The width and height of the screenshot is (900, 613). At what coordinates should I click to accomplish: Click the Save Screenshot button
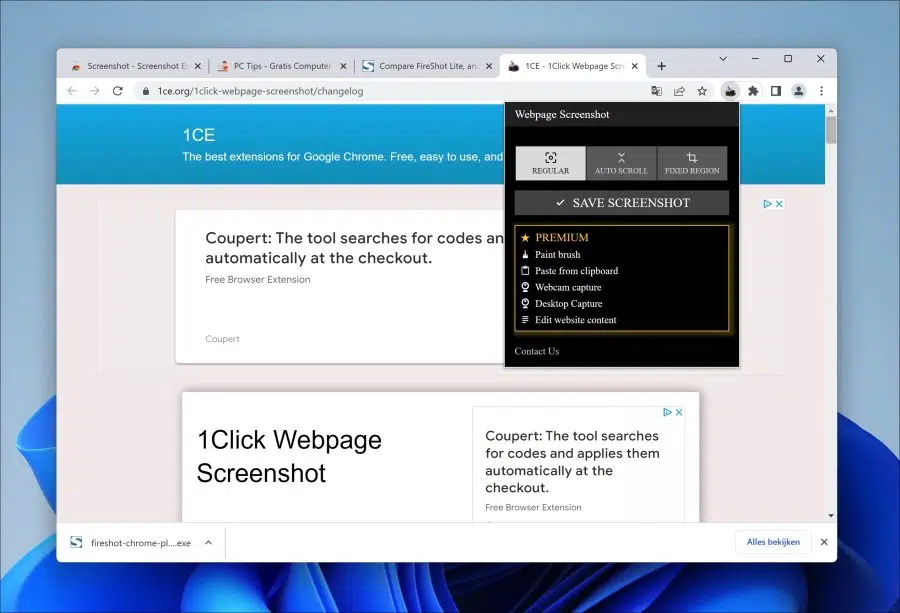point(622,203)
